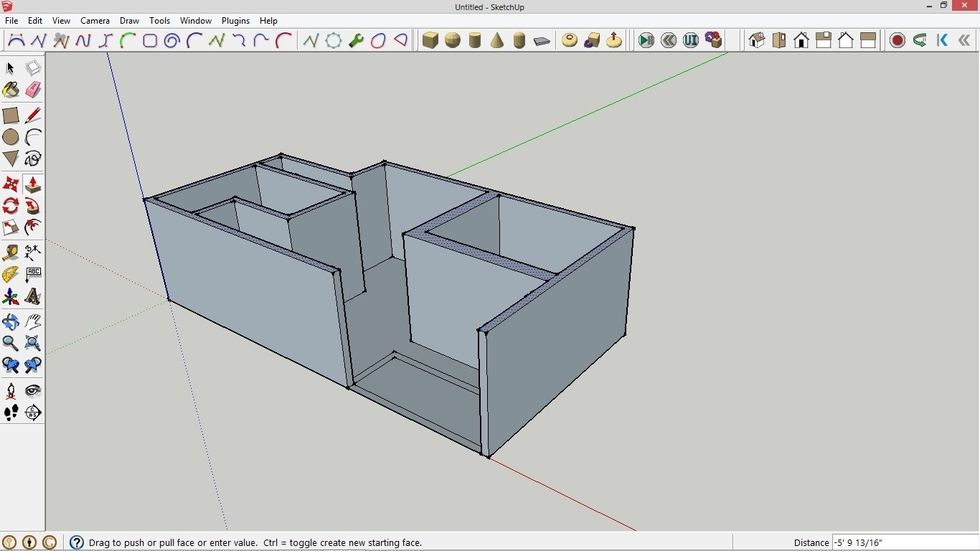This screenshot has width=980, height=551.
Task: Choose the Pan hand tool
Action: coord(33,322)
